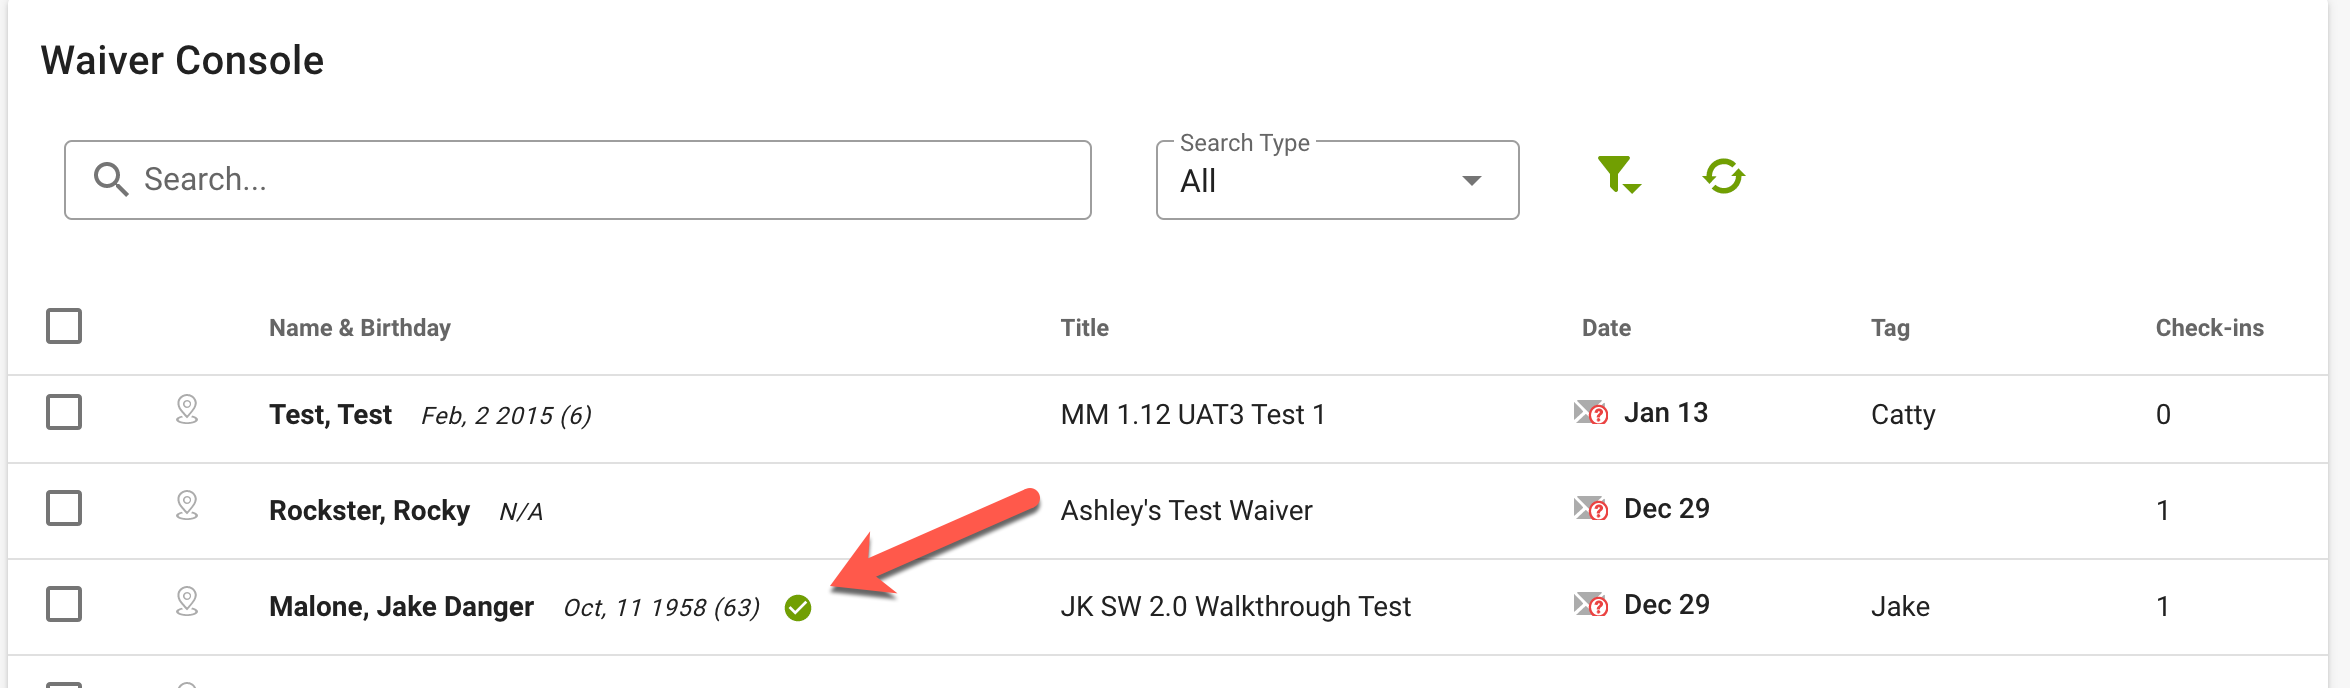Viewport: 2350px width, 688px height.
Task: Open the green filter funnel menu
Action: 1618,175
